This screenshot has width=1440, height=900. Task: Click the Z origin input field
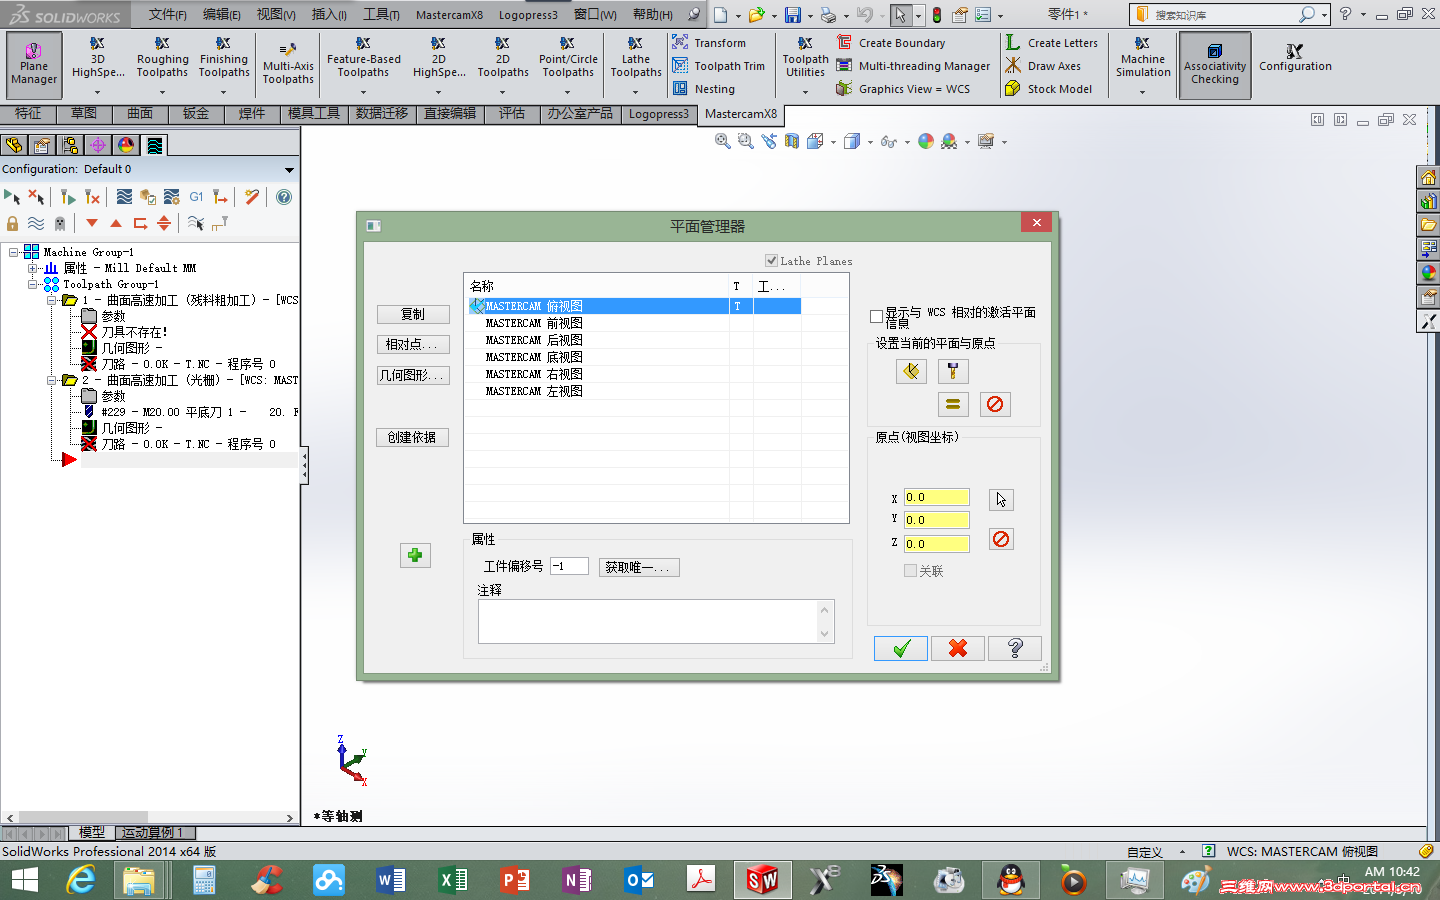point(936,544)
